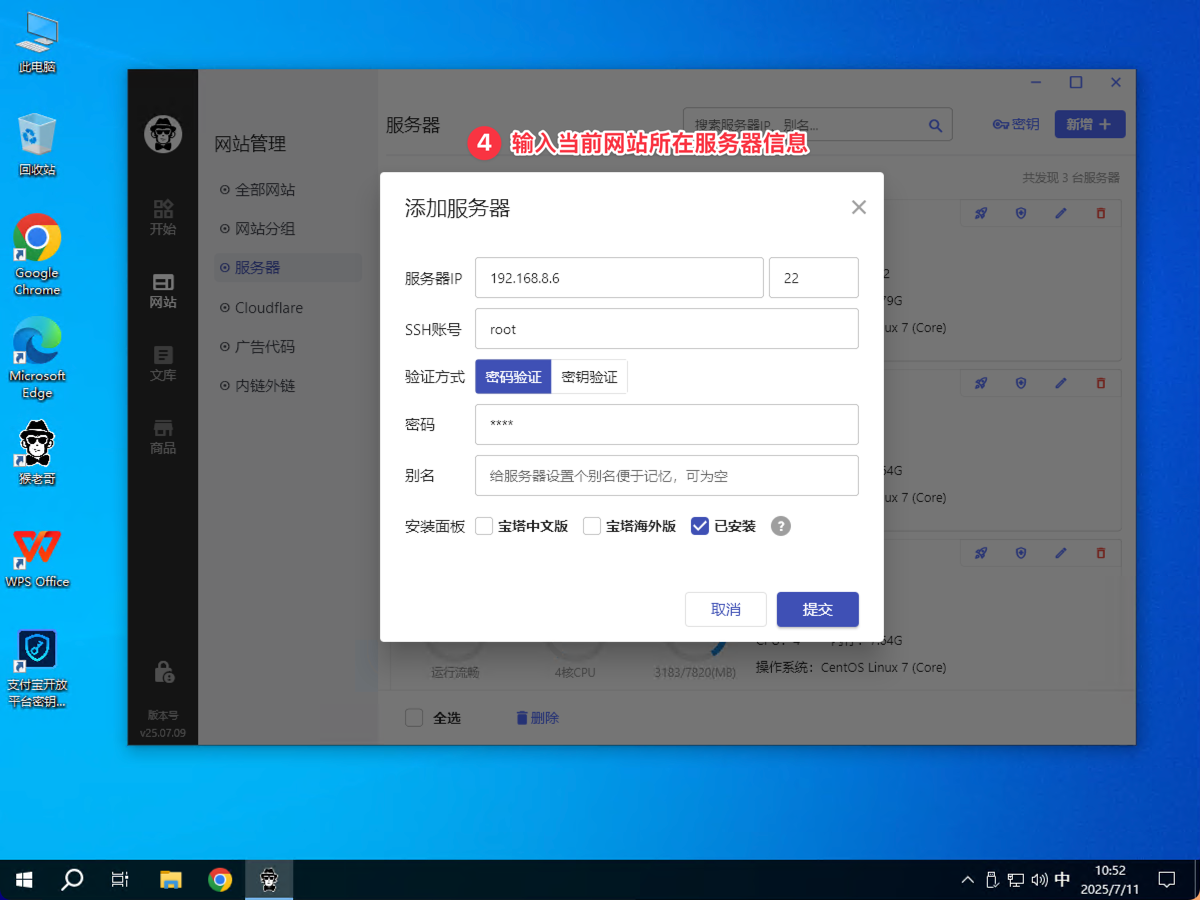Open the 开始 section in sidebar
The image size is (1200, 900).
pos(163,217)
